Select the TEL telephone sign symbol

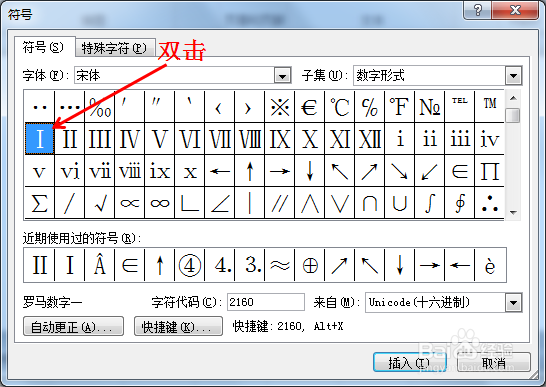pyautogui.click(x=460, y=107)
